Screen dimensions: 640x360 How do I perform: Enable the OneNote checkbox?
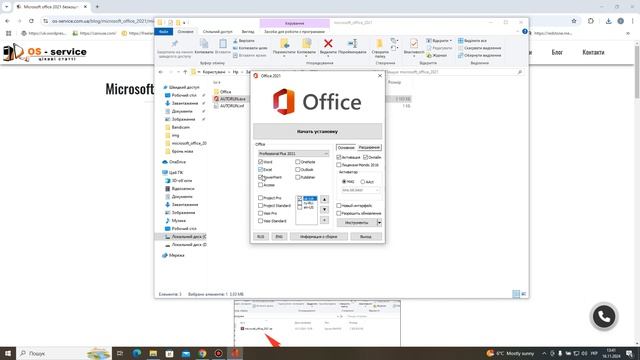coord(298,162)
